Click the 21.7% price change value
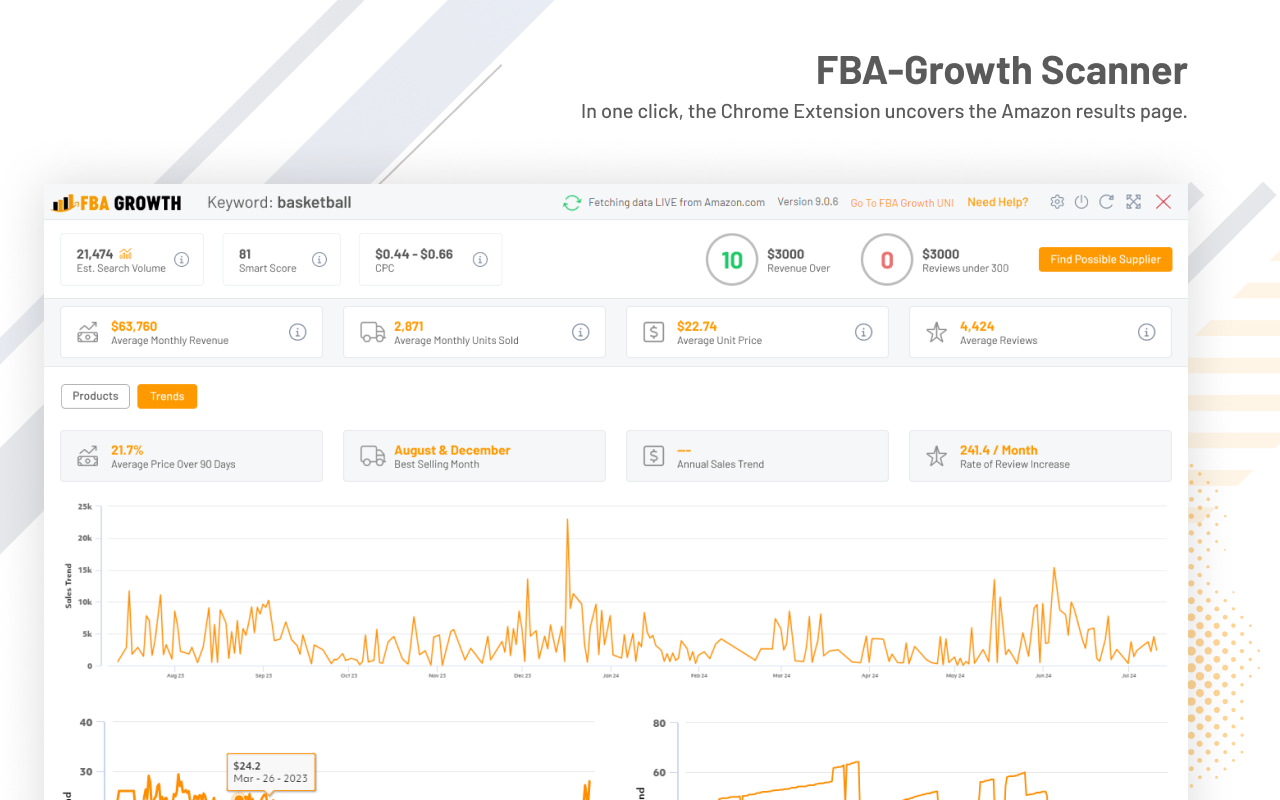 coord(127,450)
